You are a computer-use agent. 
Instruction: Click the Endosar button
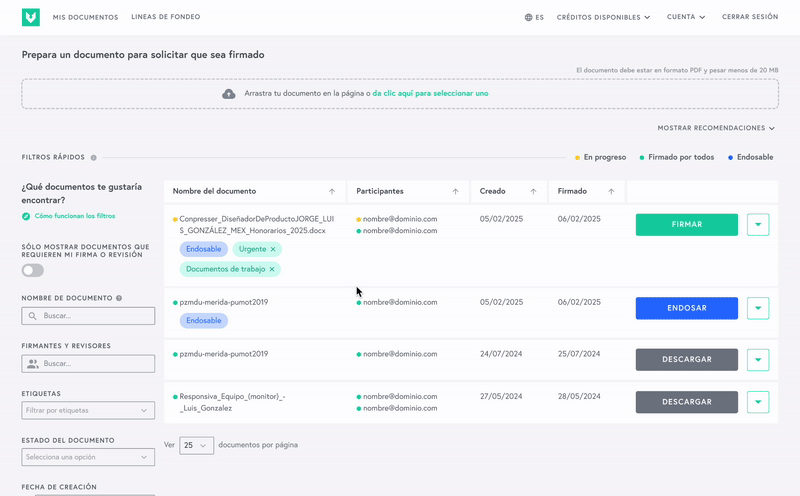click(687, 308)
